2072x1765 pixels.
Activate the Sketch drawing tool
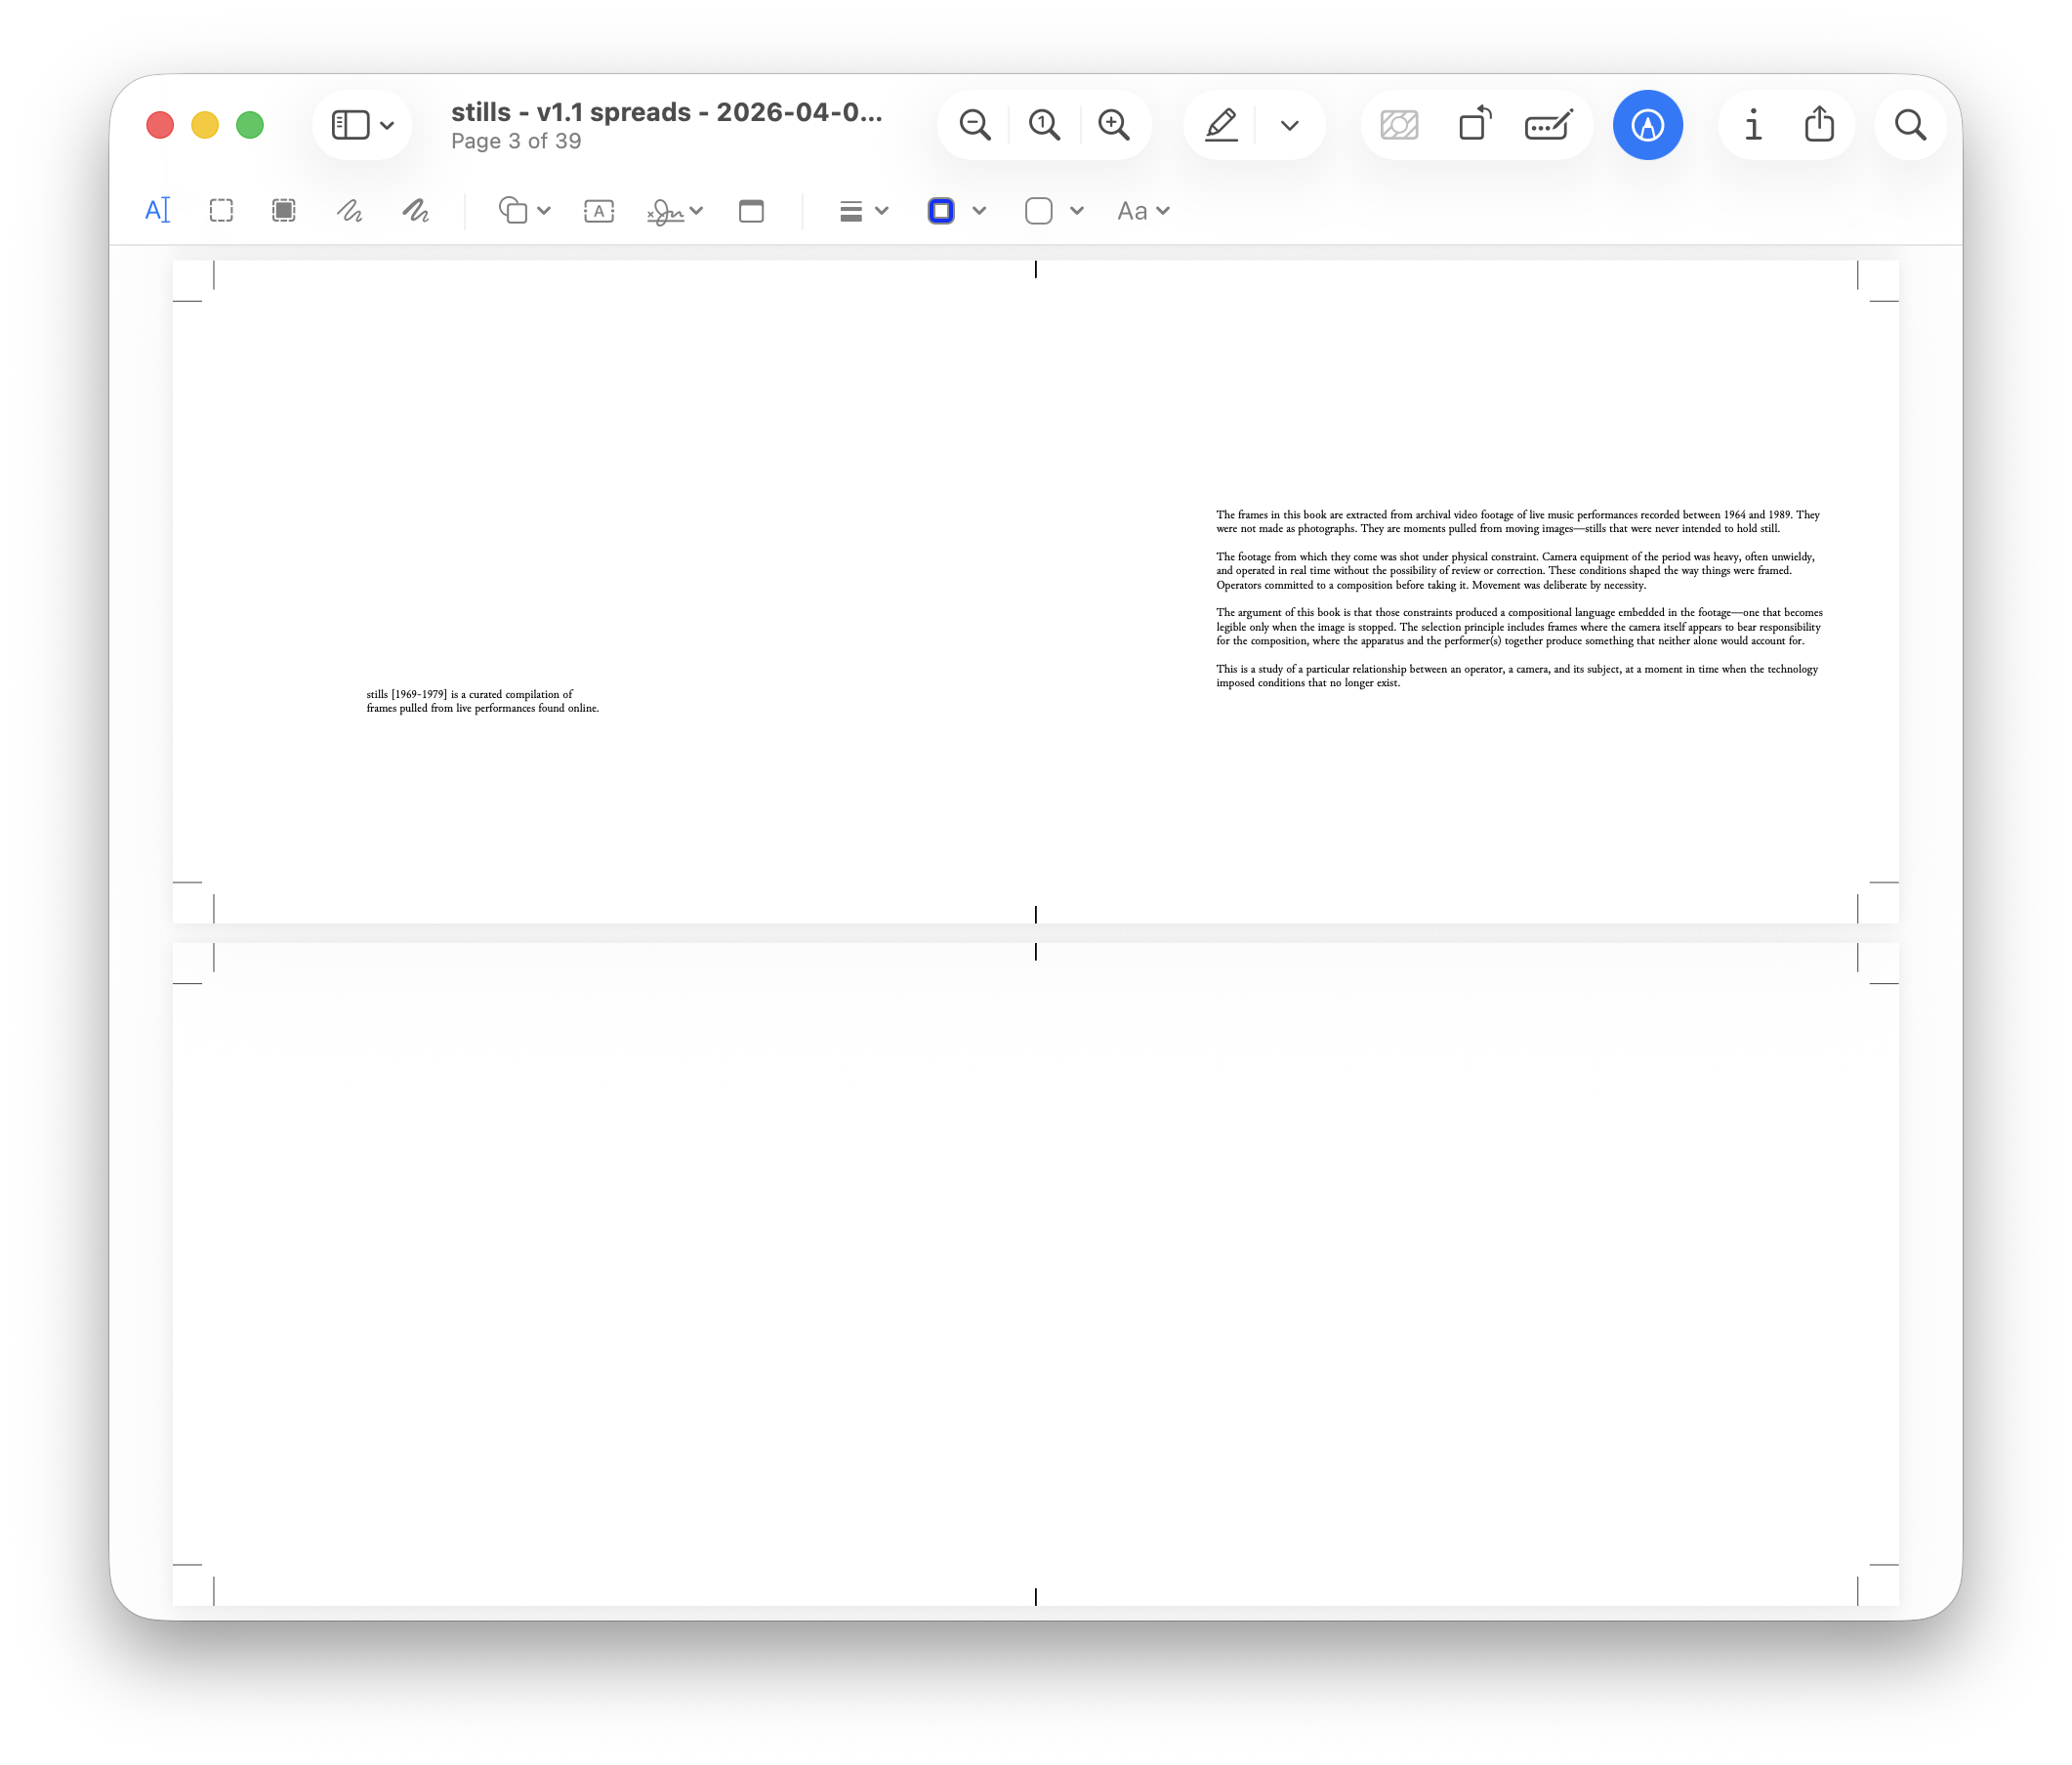pos(349,211)
